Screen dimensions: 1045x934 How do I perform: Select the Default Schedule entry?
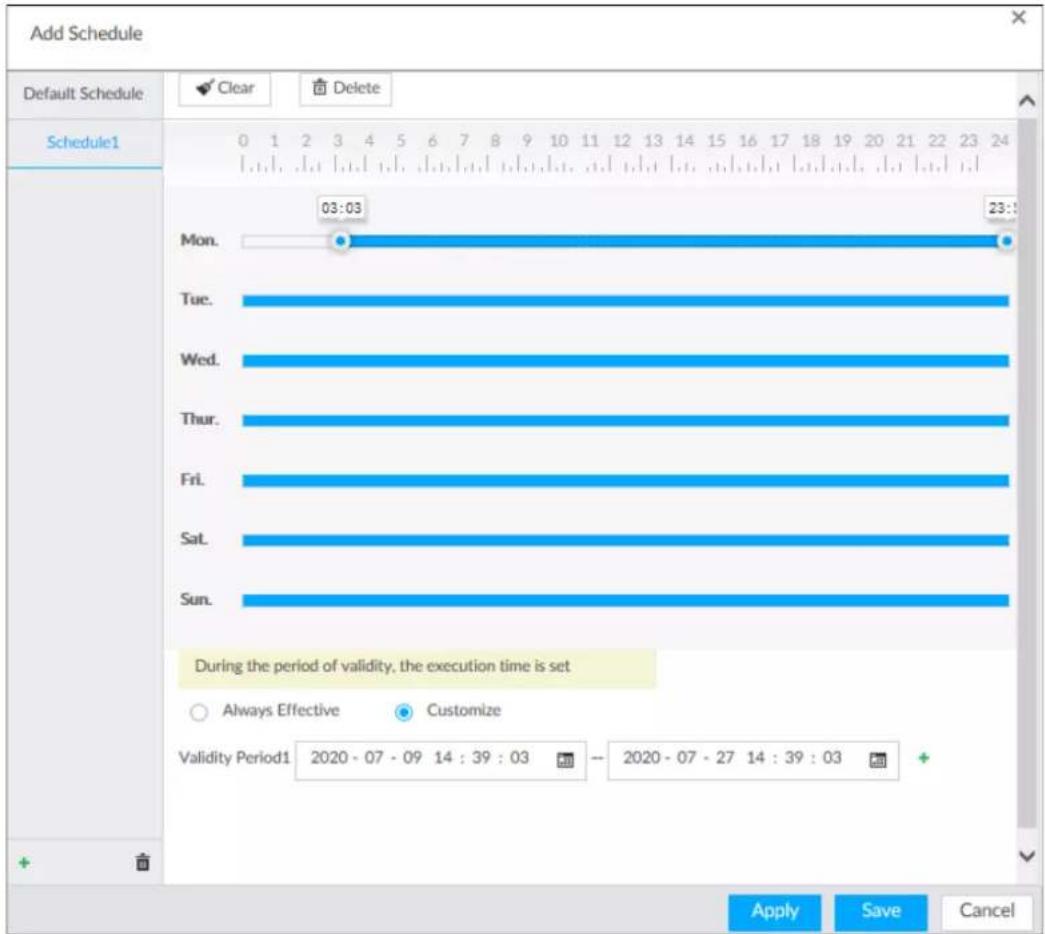point(83,93)
